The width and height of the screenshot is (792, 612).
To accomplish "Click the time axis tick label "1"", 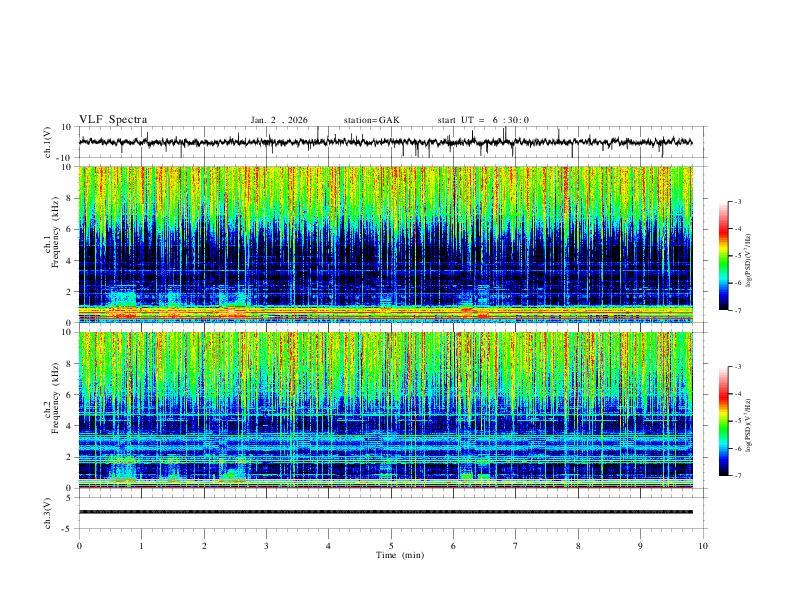I will [141, 546].
